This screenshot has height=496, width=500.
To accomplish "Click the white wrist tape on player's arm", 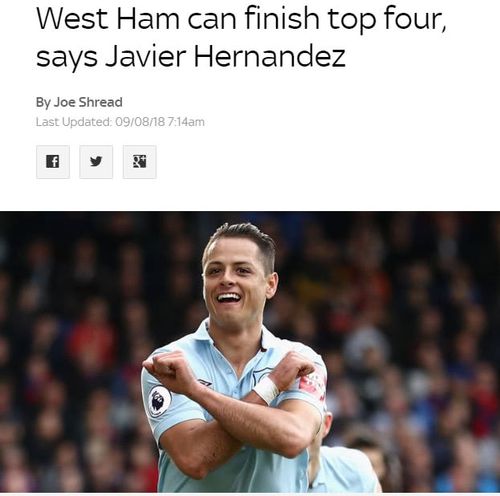I will pos(266,389).
